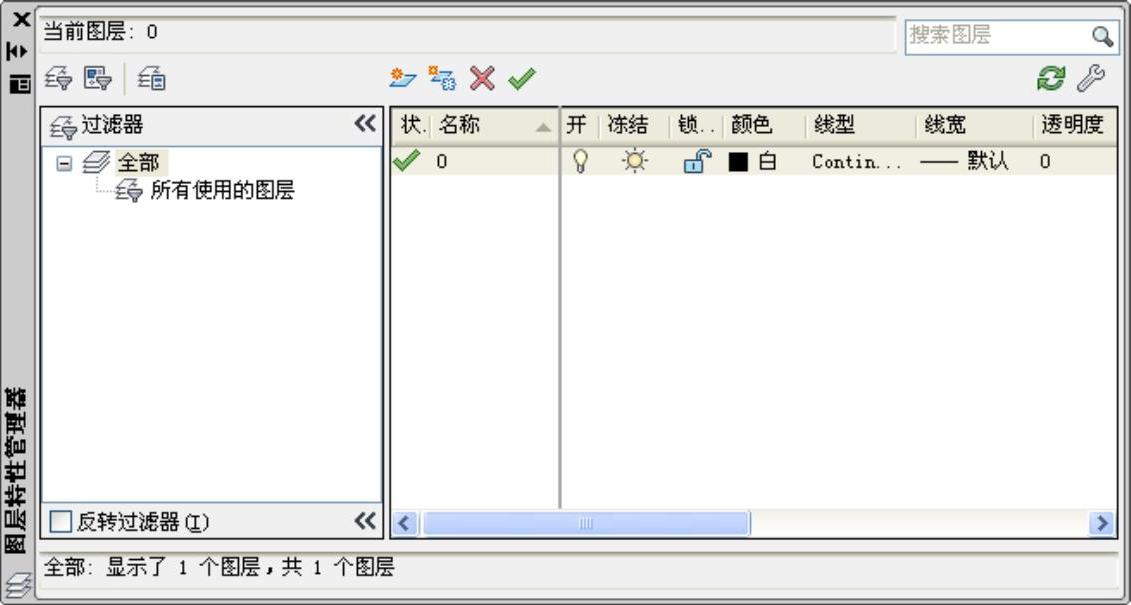Close the layer properties palette
1131x605 pixels.
21,19
